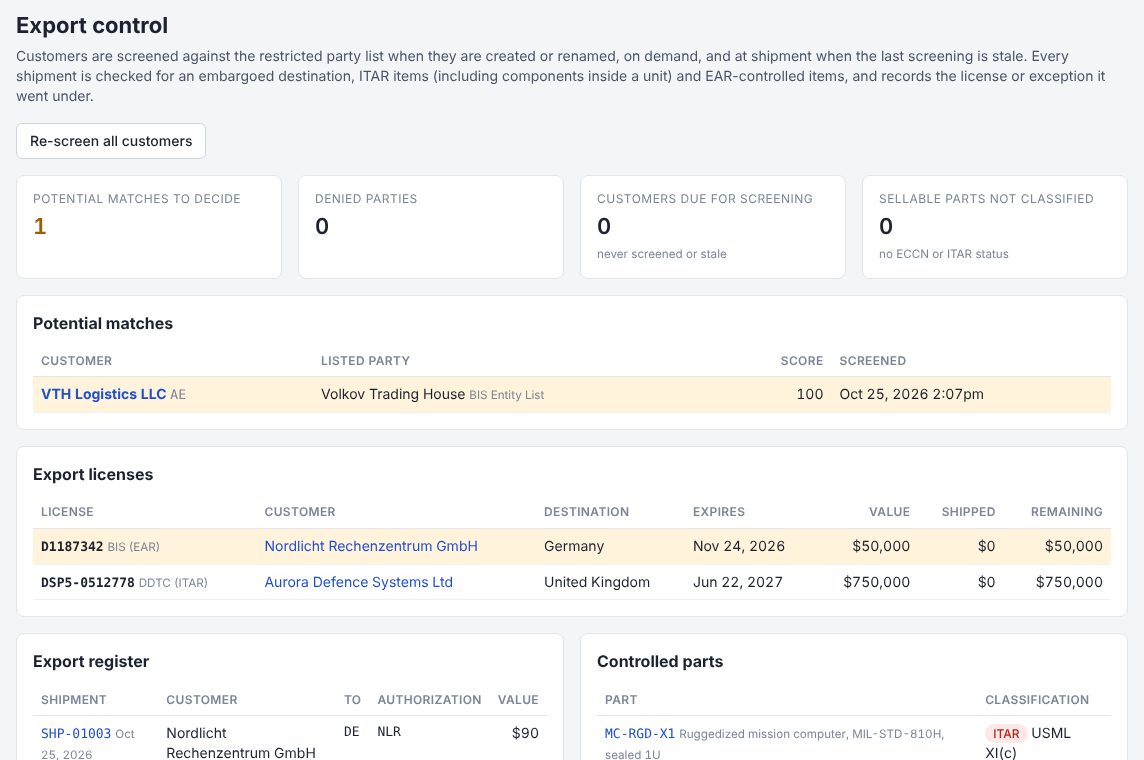Click the expiry date Nov 24, 2026

pos(738,546)
